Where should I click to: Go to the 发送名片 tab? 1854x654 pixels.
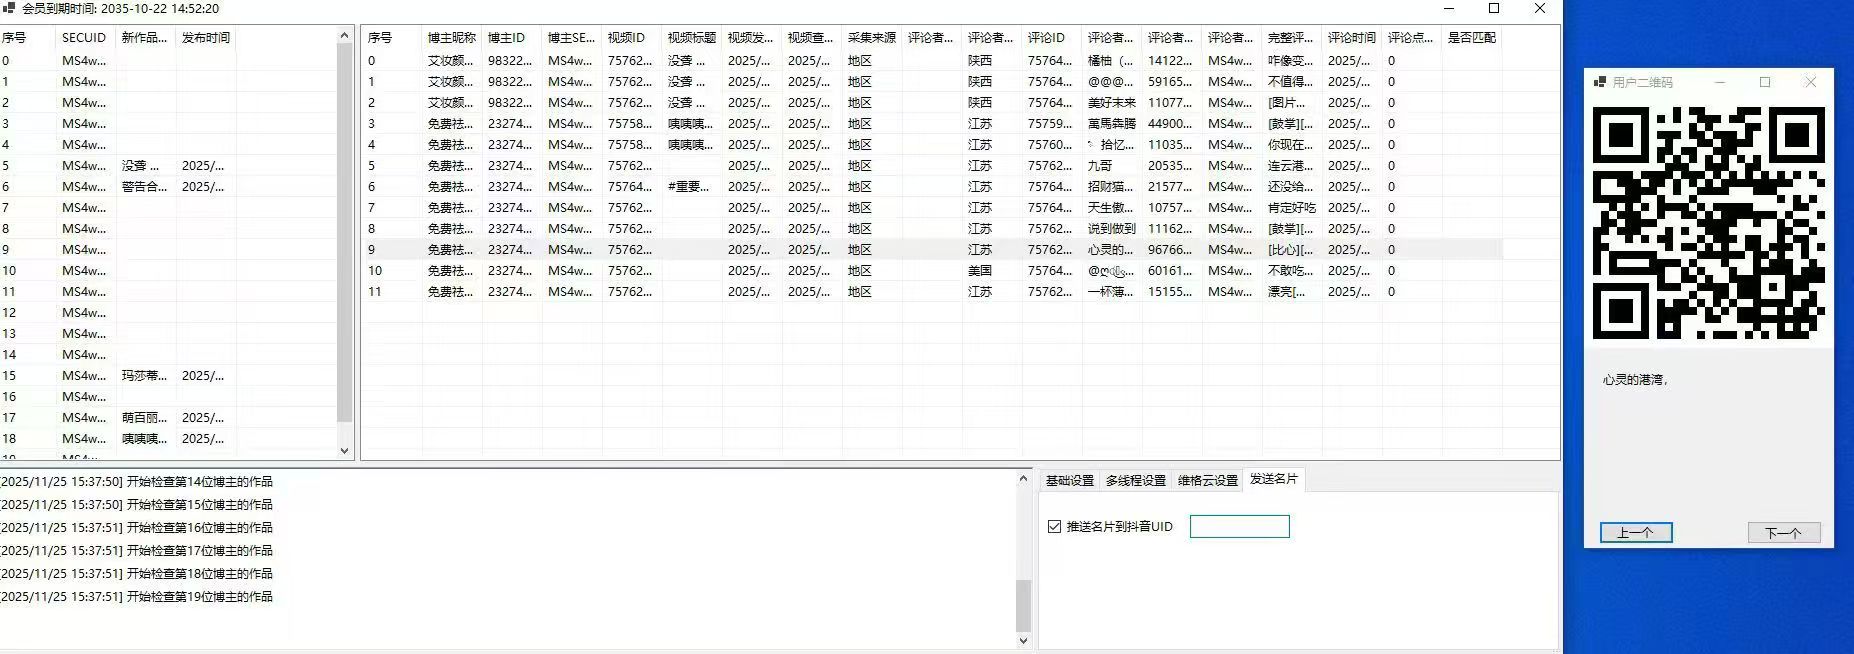[x=1274, y=479]
